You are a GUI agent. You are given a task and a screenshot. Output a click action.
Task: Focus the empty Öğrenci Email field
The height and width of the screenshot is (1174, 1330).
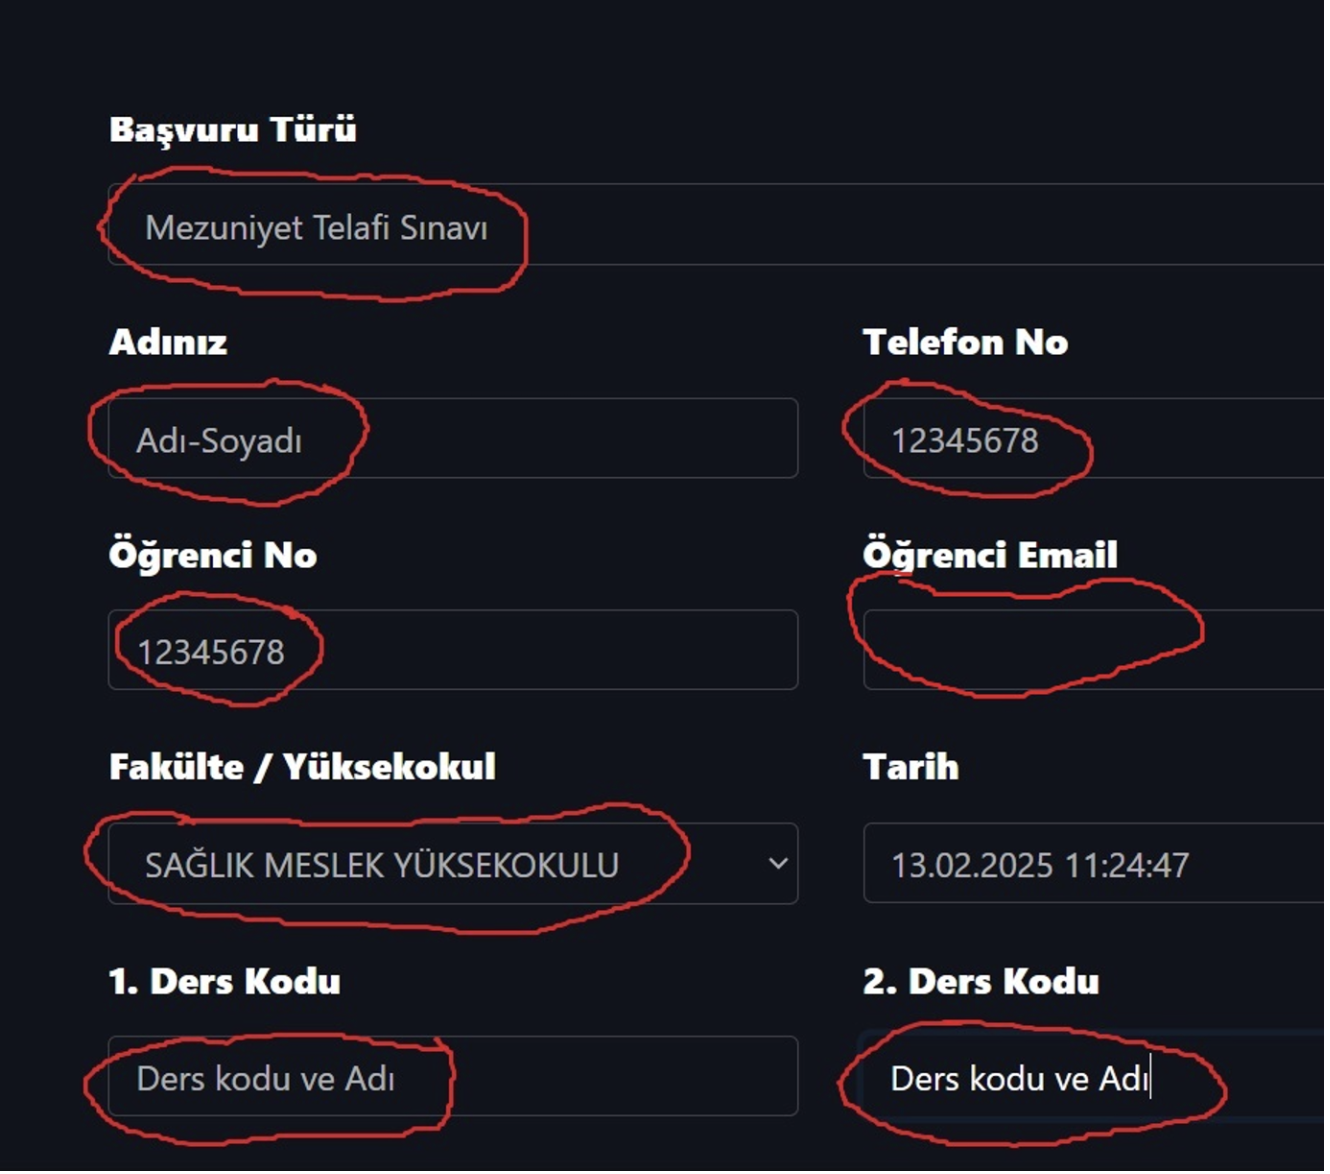tap(1090, 651)
